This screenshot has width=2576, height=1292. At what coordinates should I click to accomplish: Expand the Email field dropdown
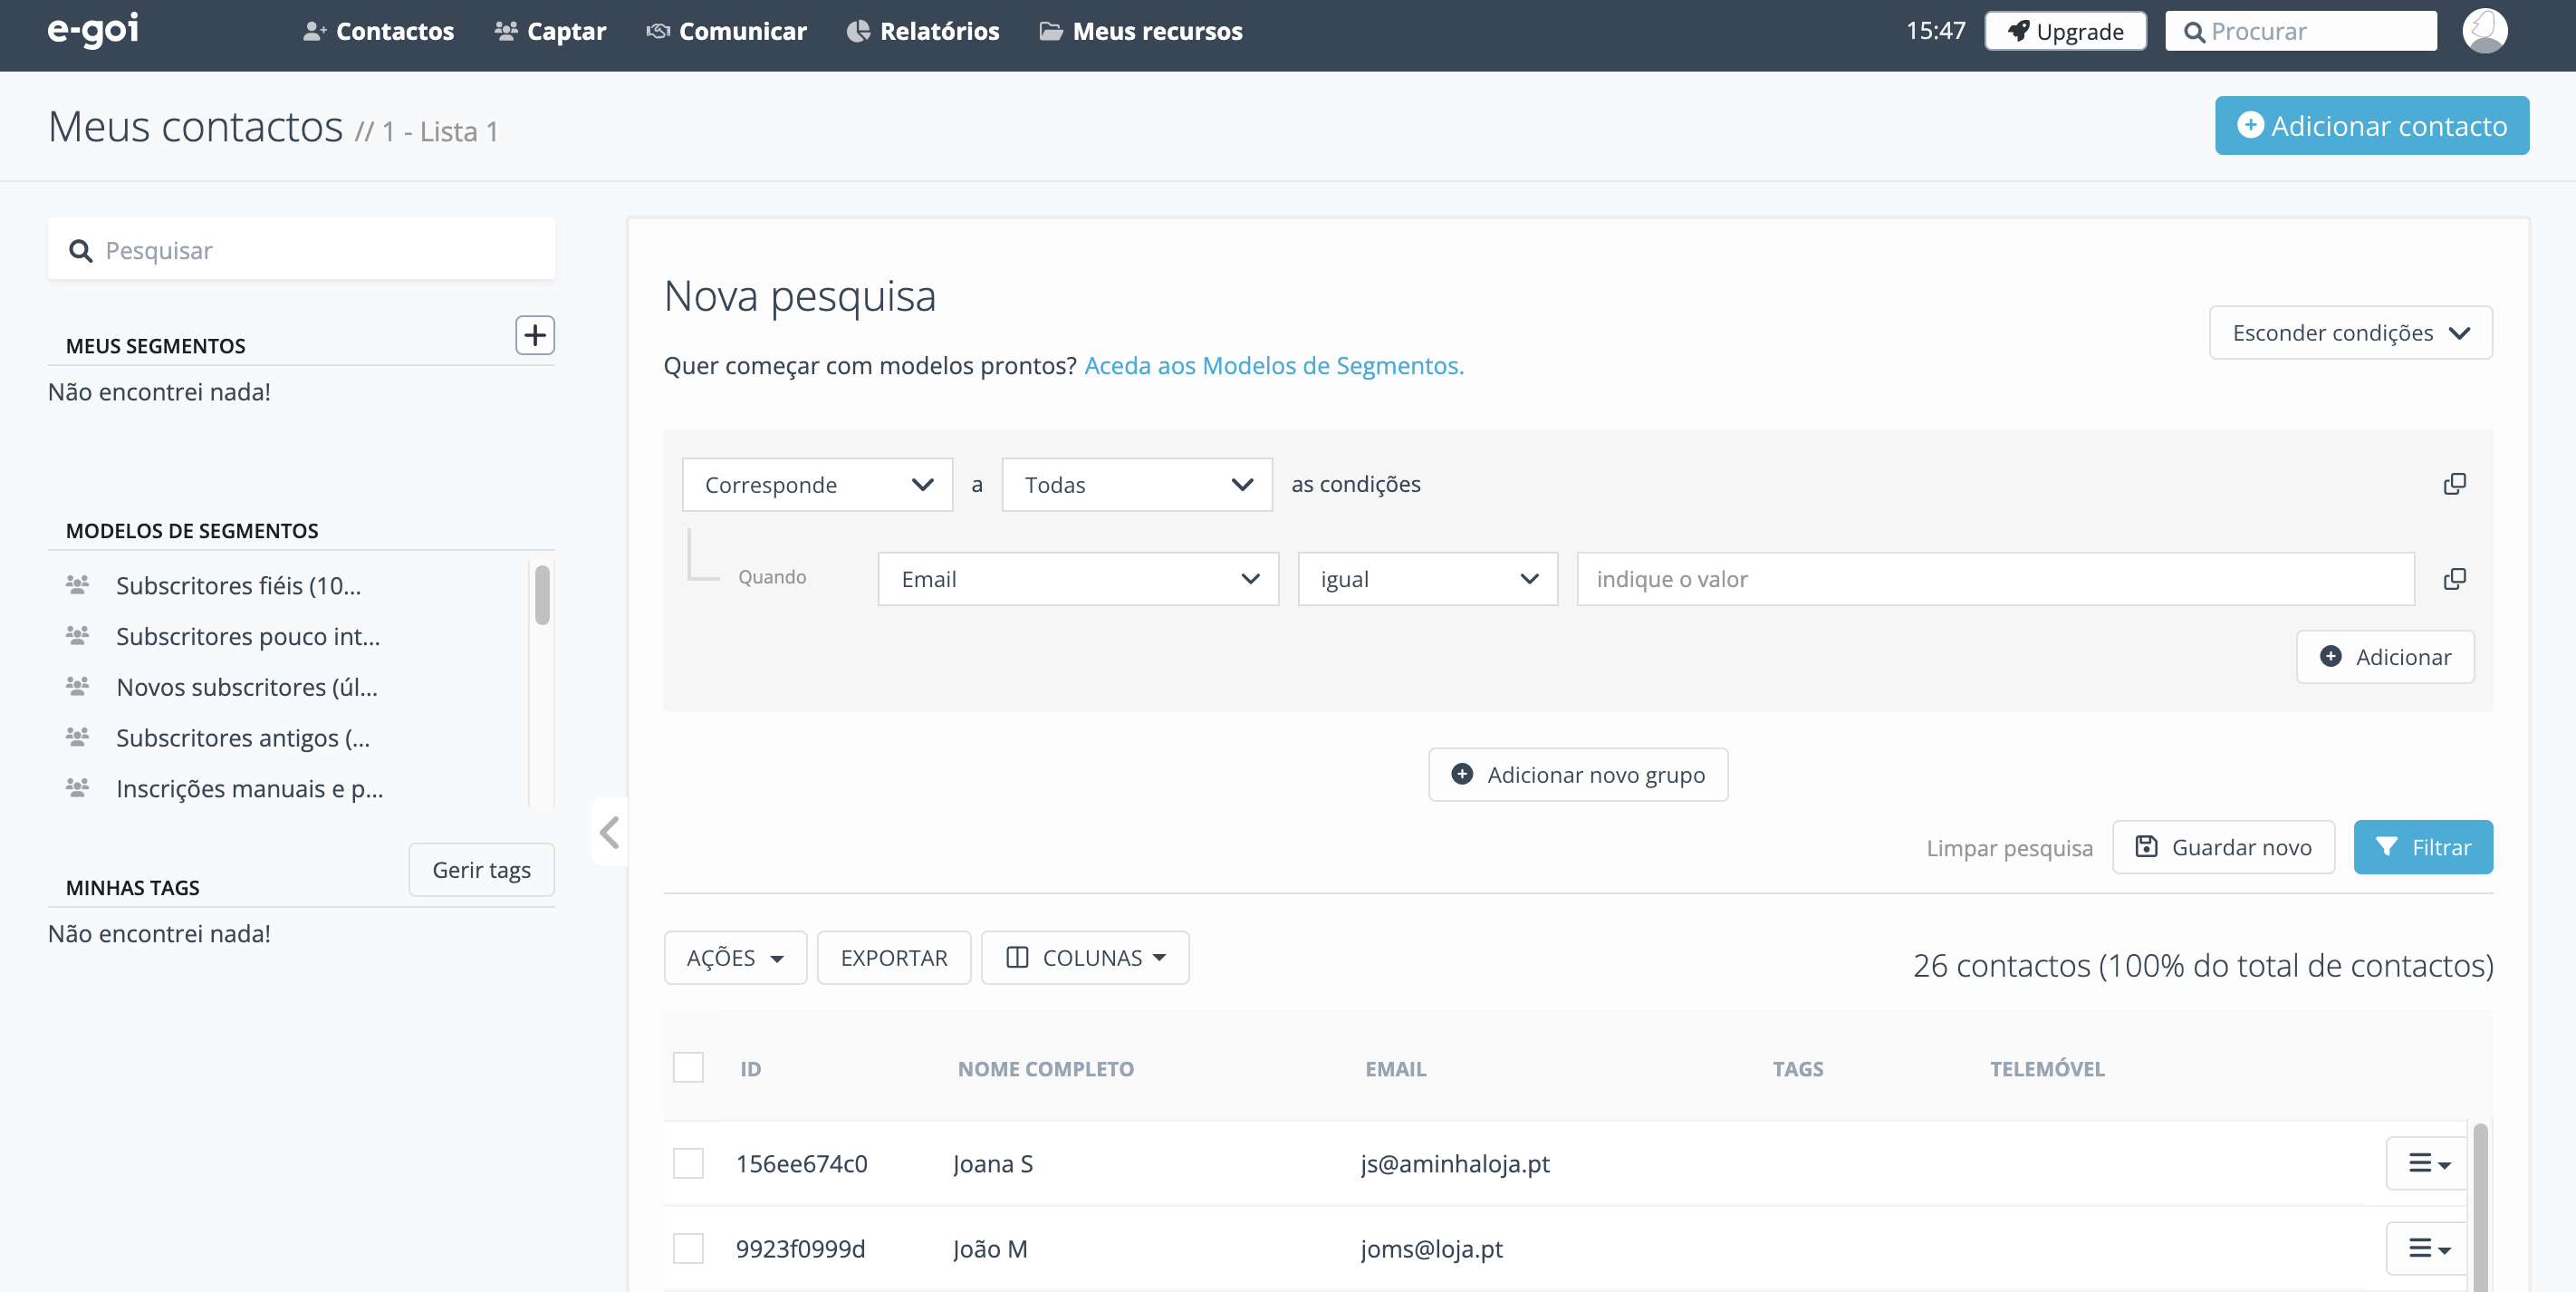click(1077, 579)
